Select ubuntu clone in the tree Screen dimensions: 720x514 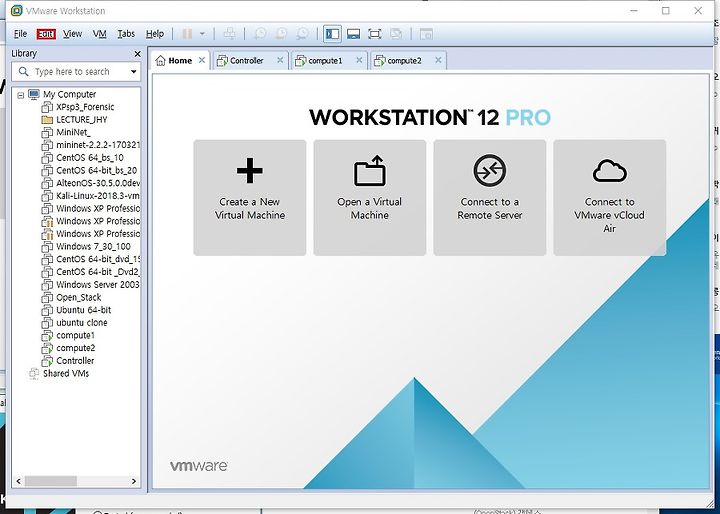(x=82, y=323)
